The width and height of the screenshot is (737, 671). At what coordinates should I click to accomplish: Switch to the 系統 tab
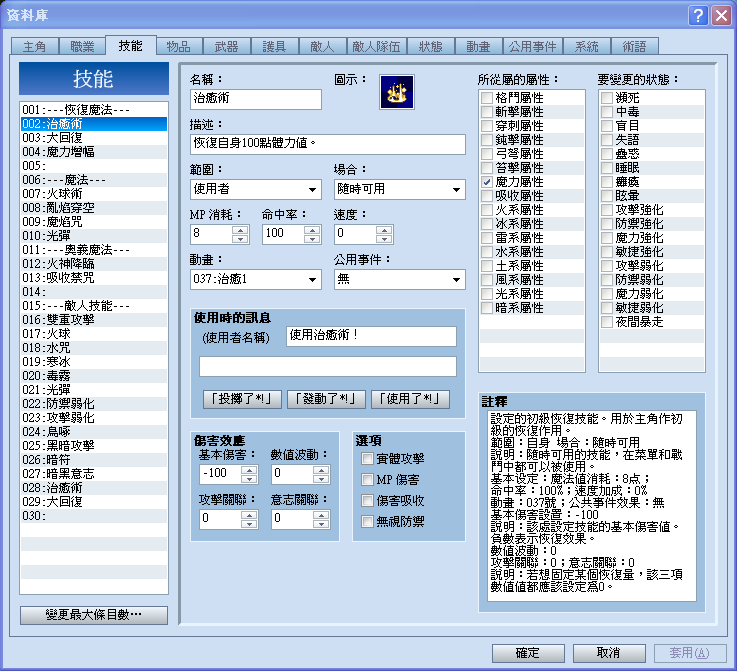tap(587, 47)
